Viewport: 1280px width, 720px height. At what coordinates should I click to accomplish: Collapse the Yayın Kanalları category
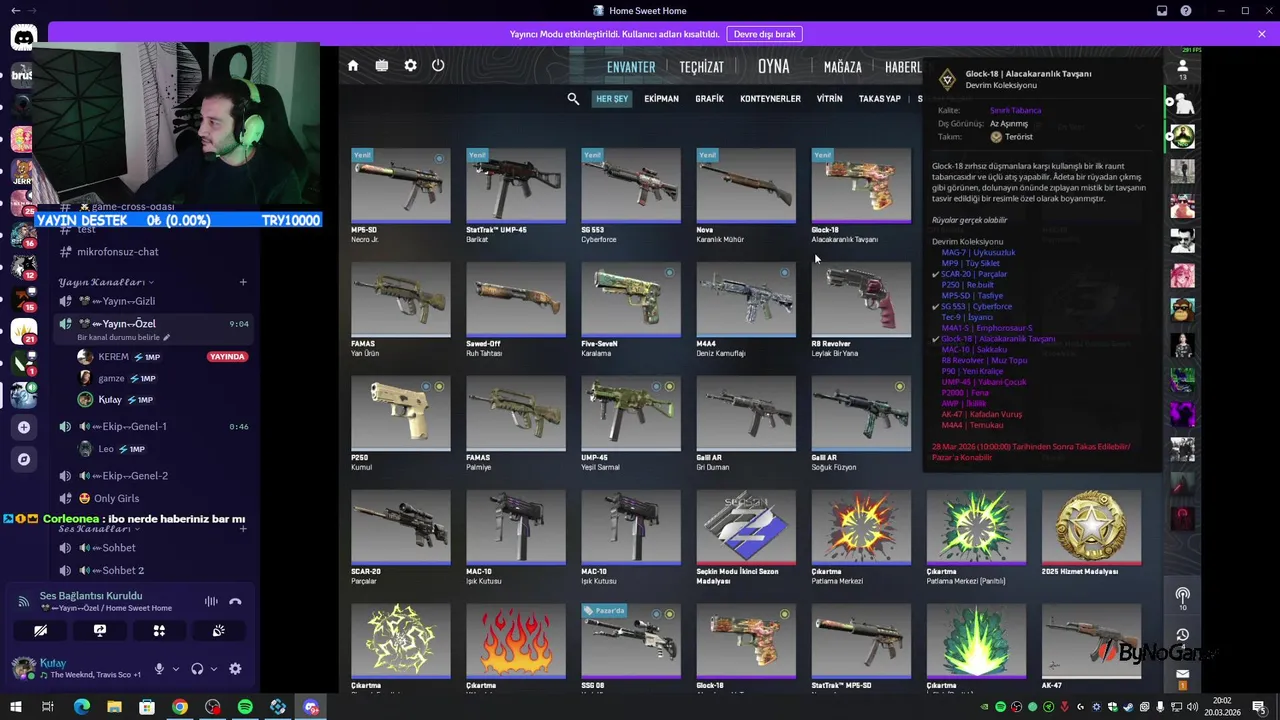pyautogui.click(x=106, y=282)
